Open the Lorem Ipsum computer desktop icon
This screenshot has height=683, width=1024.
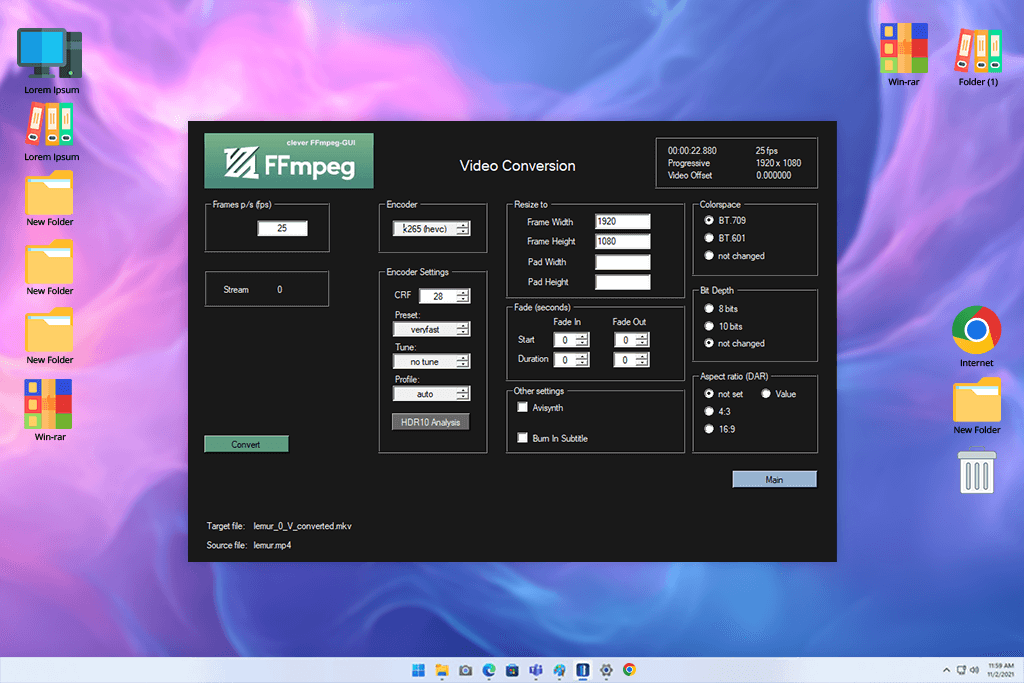pos(51,61)
